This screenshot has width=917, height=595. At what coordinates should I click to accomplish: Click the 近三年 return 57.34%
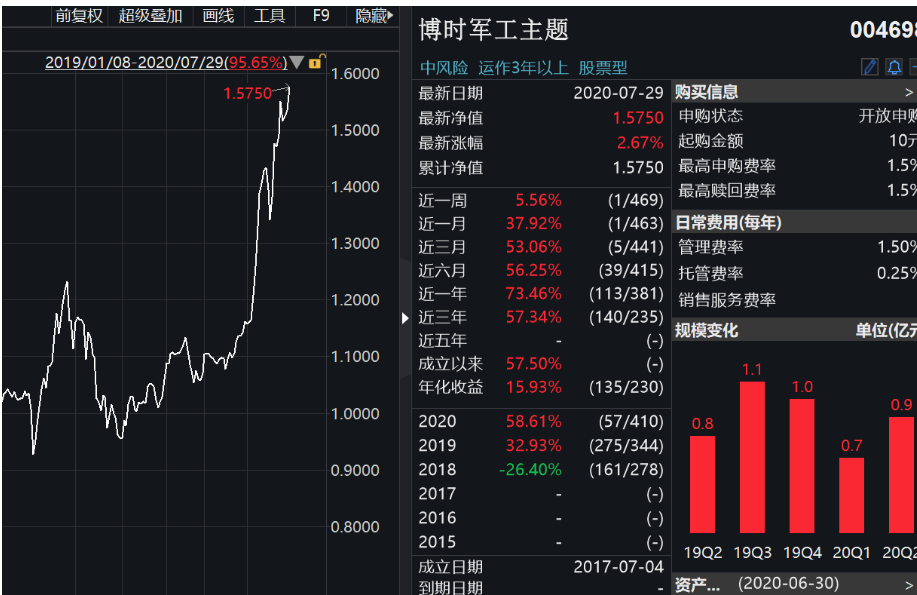(533, 317)
